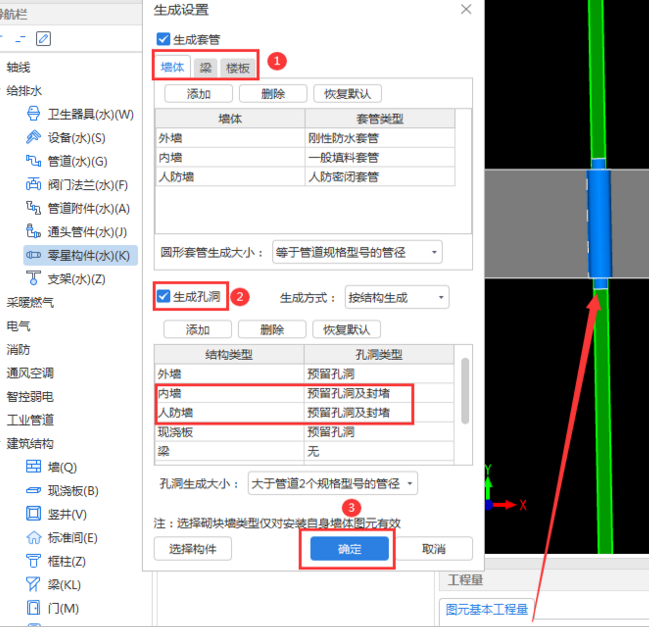Select 外墙 row in the 结构类型 table
The width and height of the screenshot is (649, 627).
pyautogui.click(x=304, y=374)
